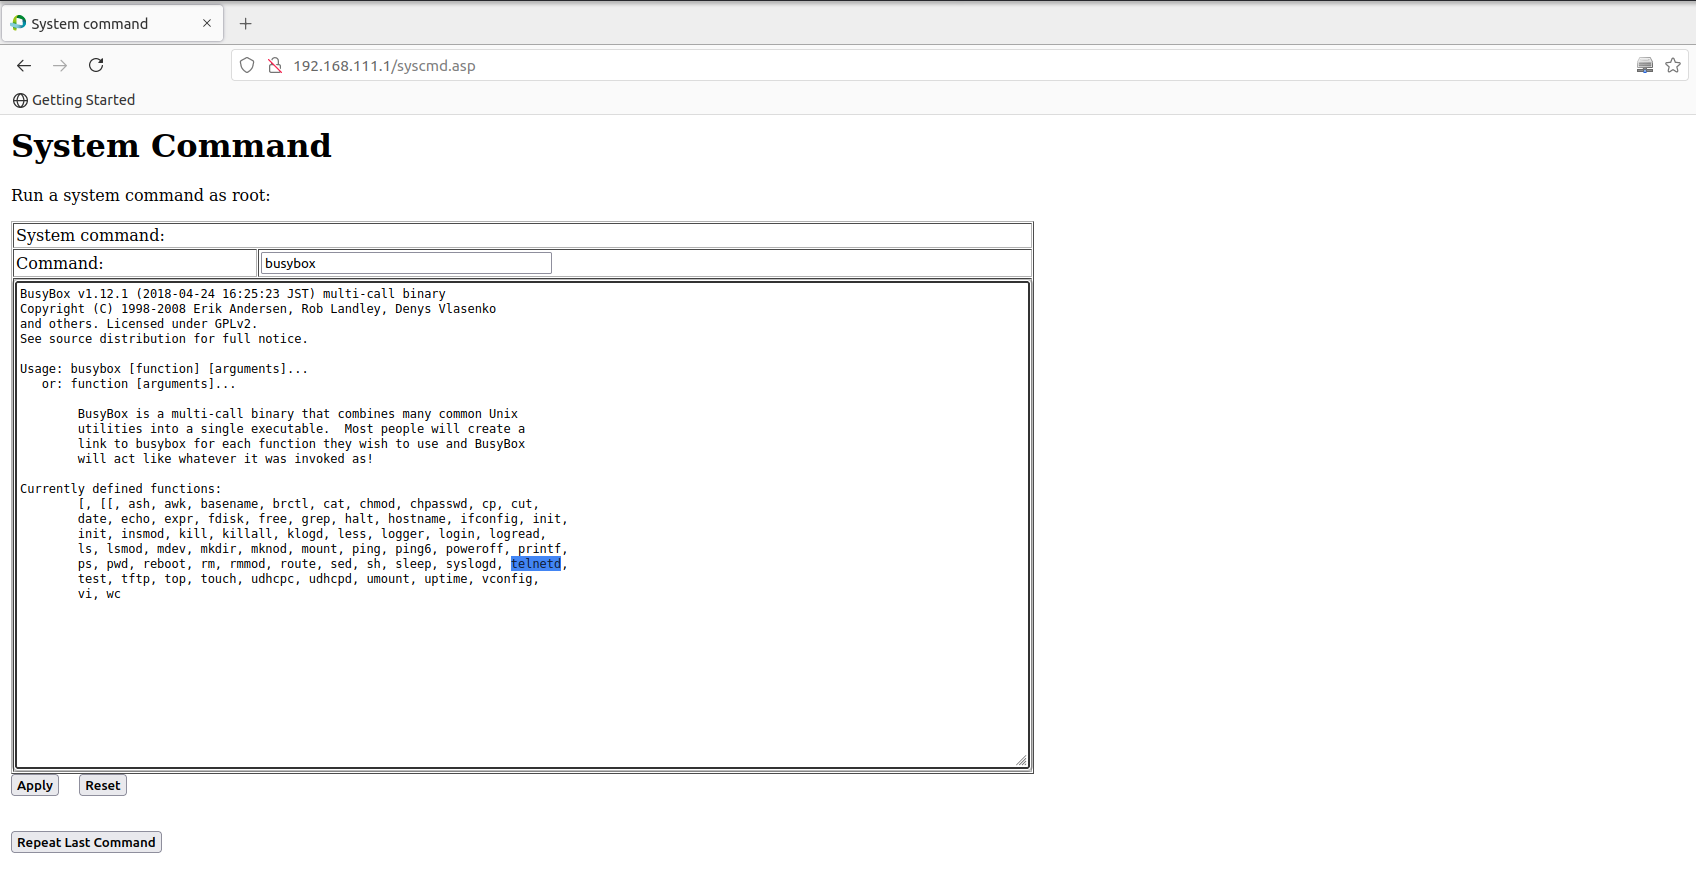Click Repeat Last Command button
The height and width of the screenshot is (882, 1696).
86,842
